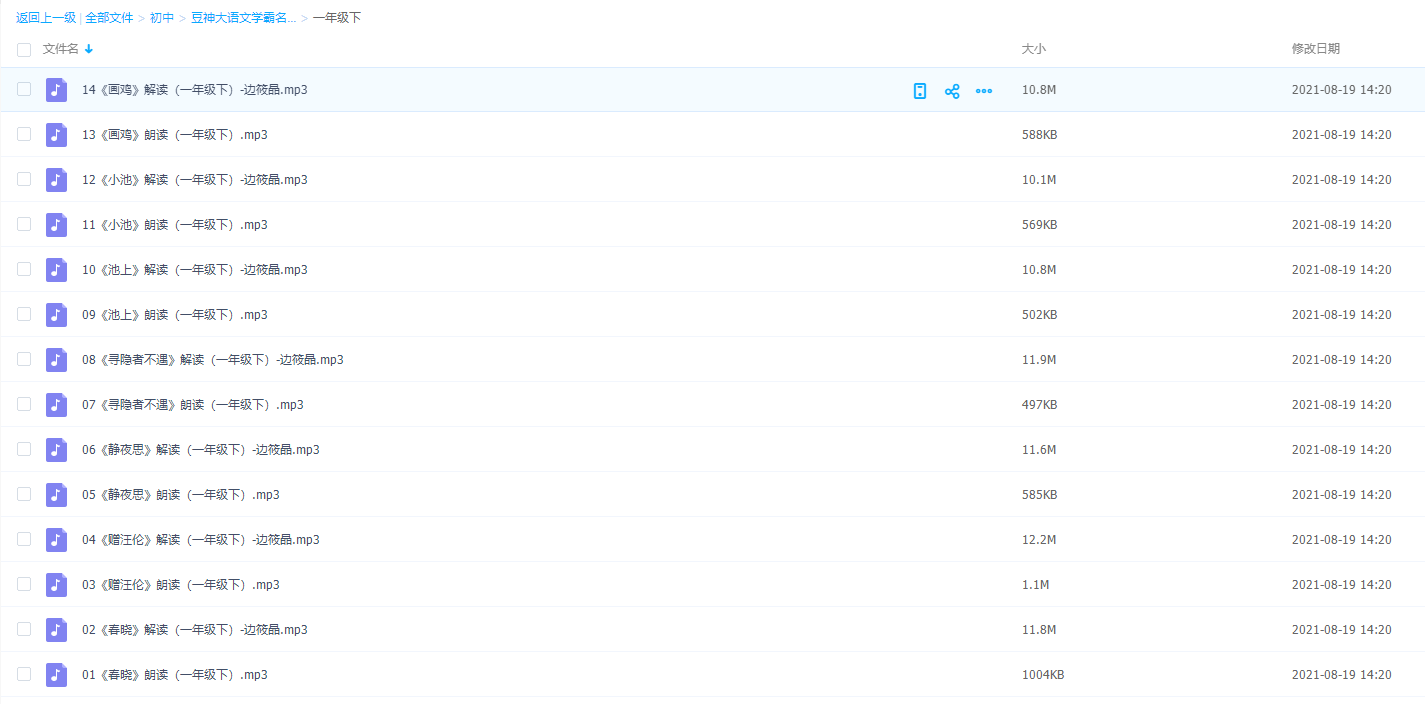
Task: Click the mp3 icon next to 06《静夜思》解读
Action: (56, 450)
